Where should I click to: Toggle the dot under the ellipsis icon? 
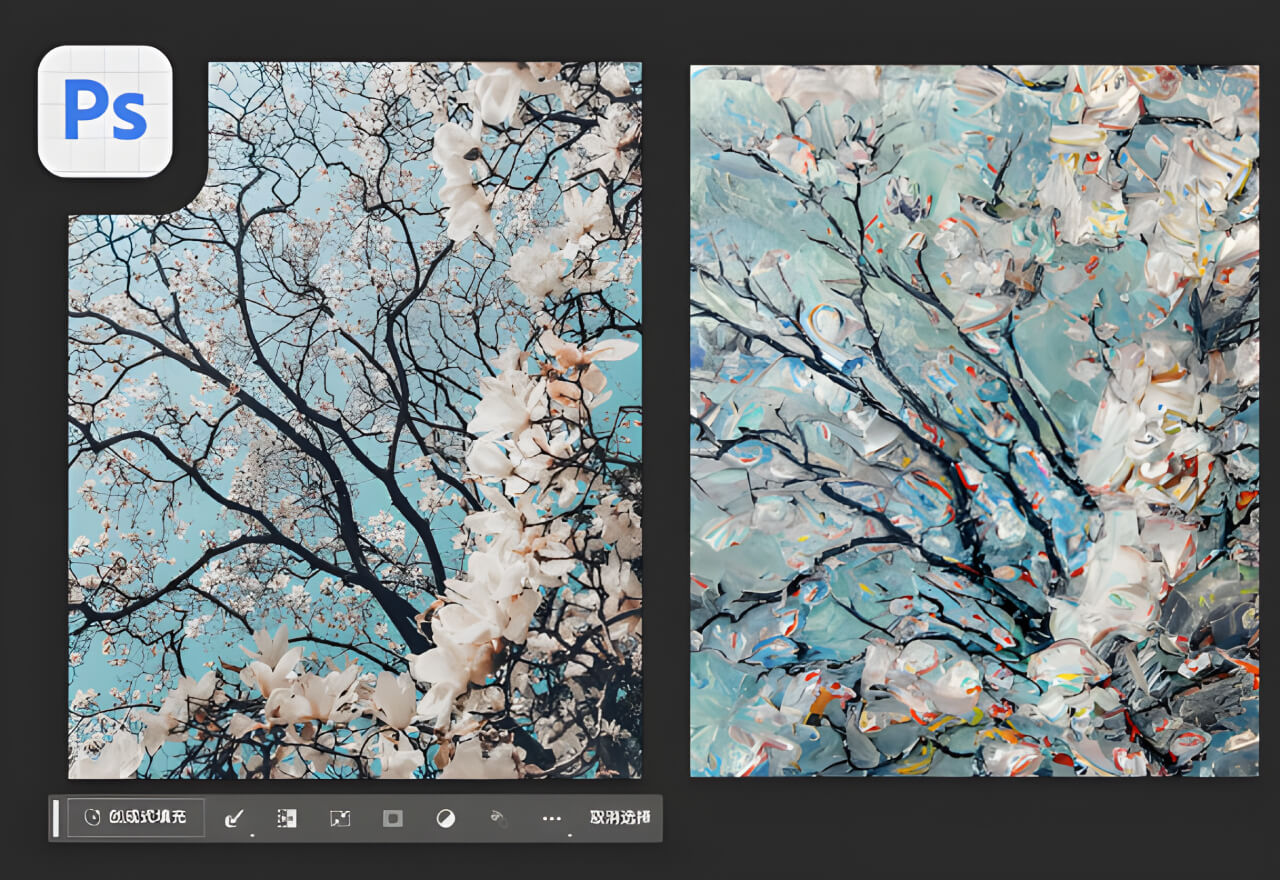tap(569, 834)
